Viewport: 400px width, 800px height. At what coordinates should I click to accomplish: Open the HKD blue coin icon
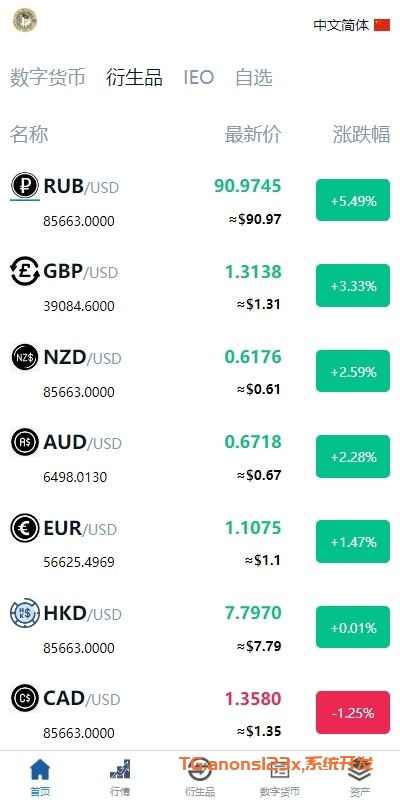(24, 613)
